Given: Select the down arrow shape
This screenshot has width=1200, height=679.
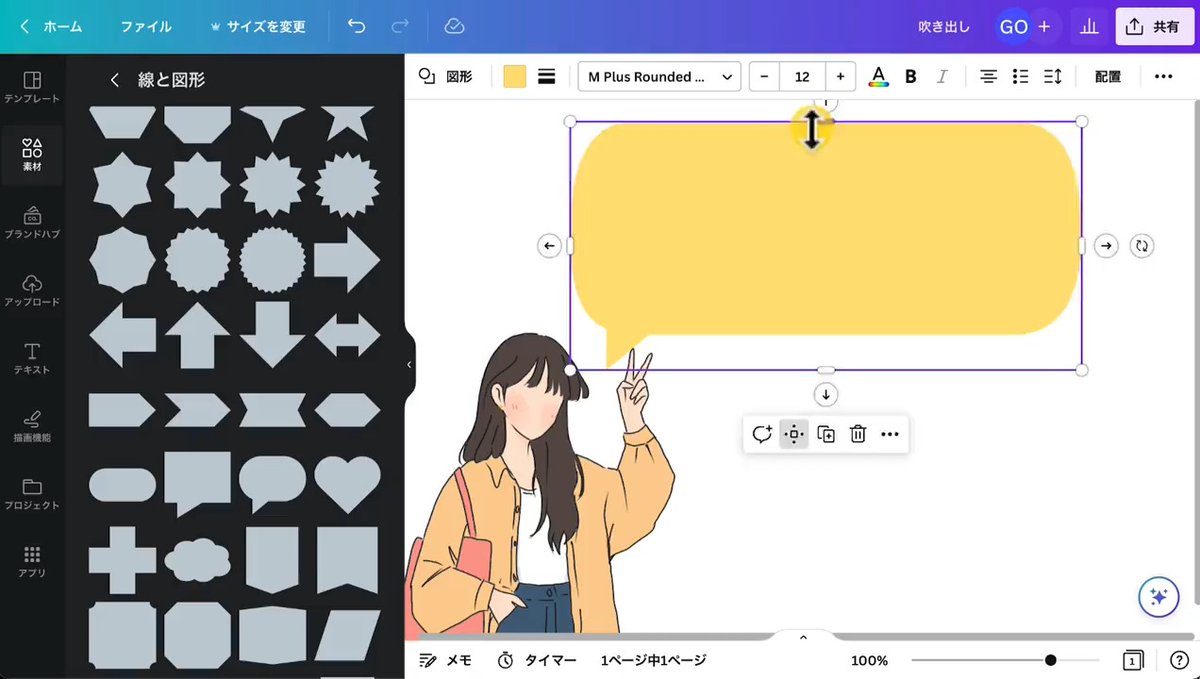Looking at the screenshot, I should 272,335.
